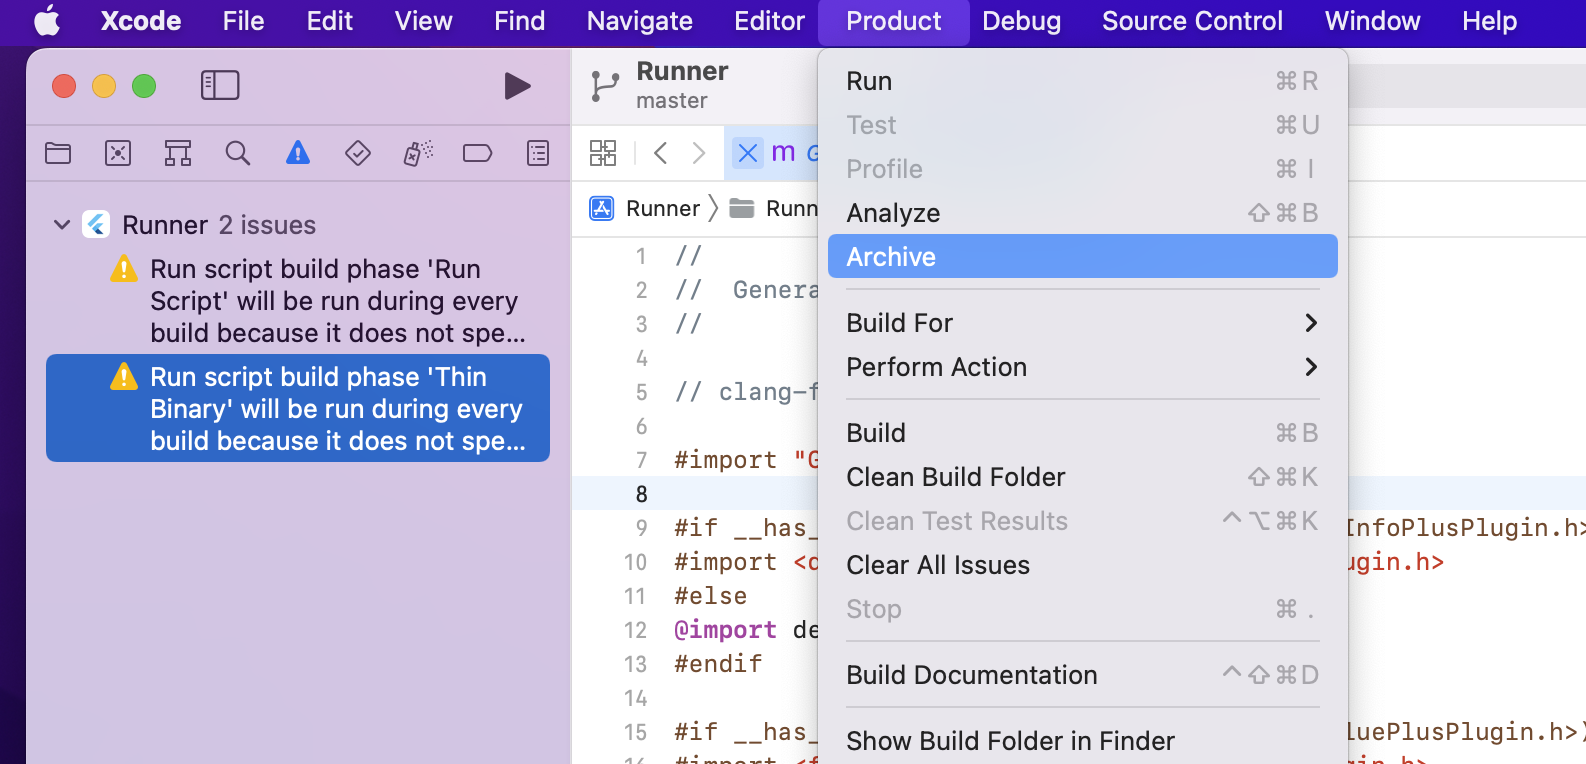Screen dimensions: 1586x764
Task: Close the open editor tab
Action: (747, 153)
